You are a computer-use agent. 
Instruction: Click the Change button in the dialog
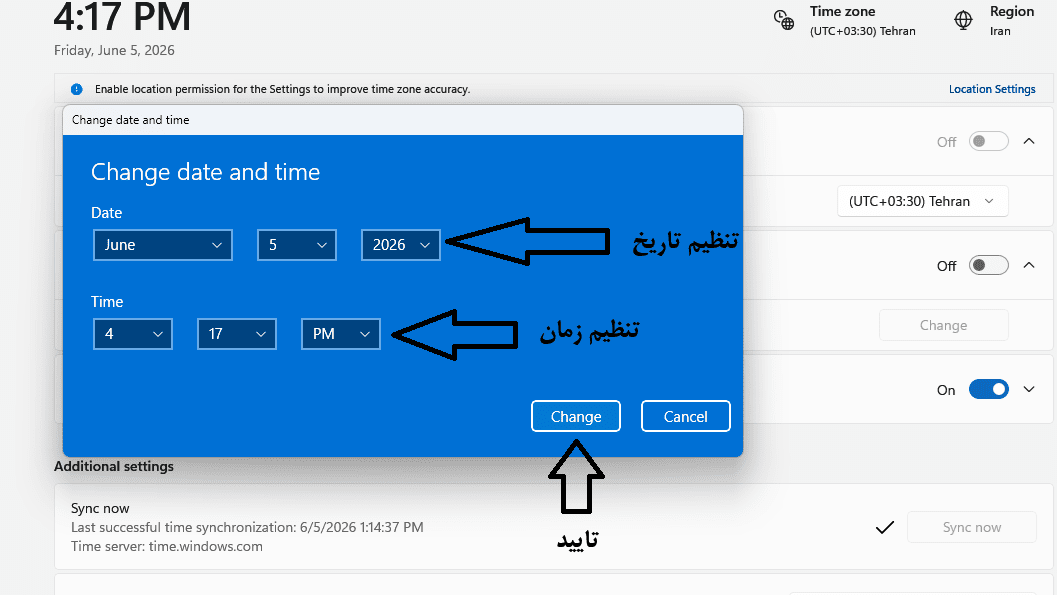coord(576,416)
